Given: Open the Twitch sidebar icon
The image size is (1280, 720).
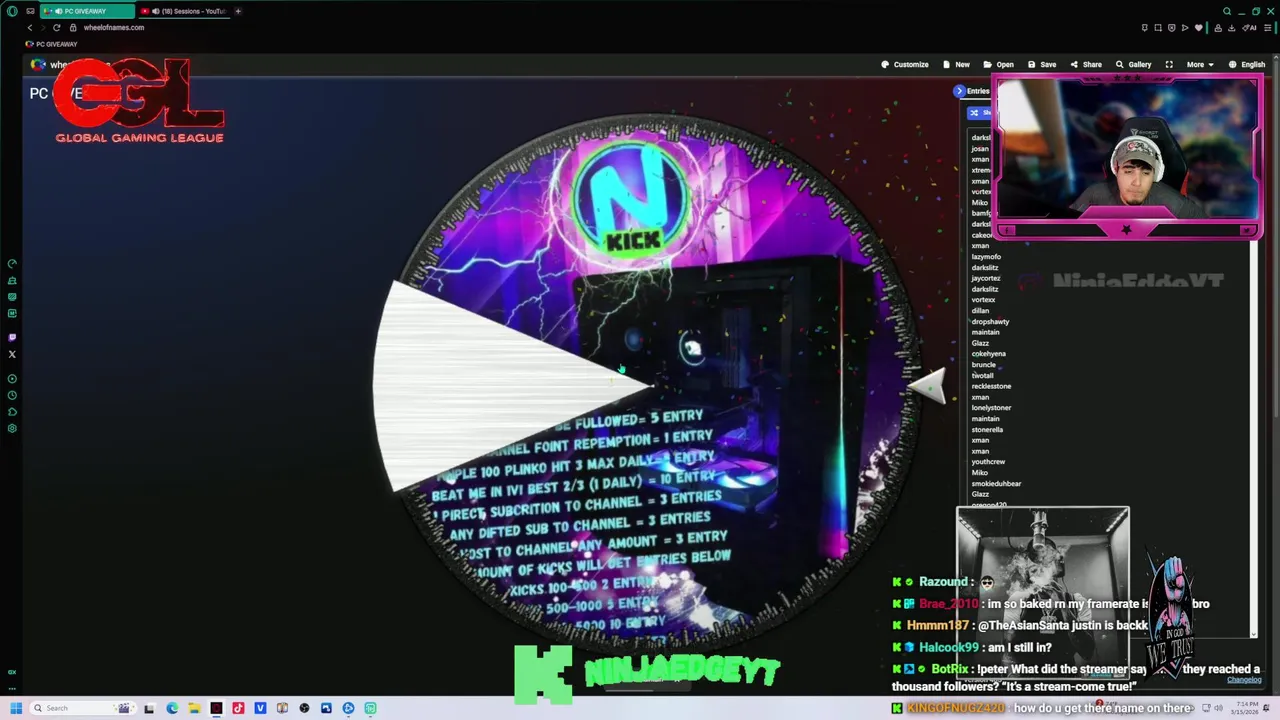Looking at the screenshot, I should [x=12, y=337].
